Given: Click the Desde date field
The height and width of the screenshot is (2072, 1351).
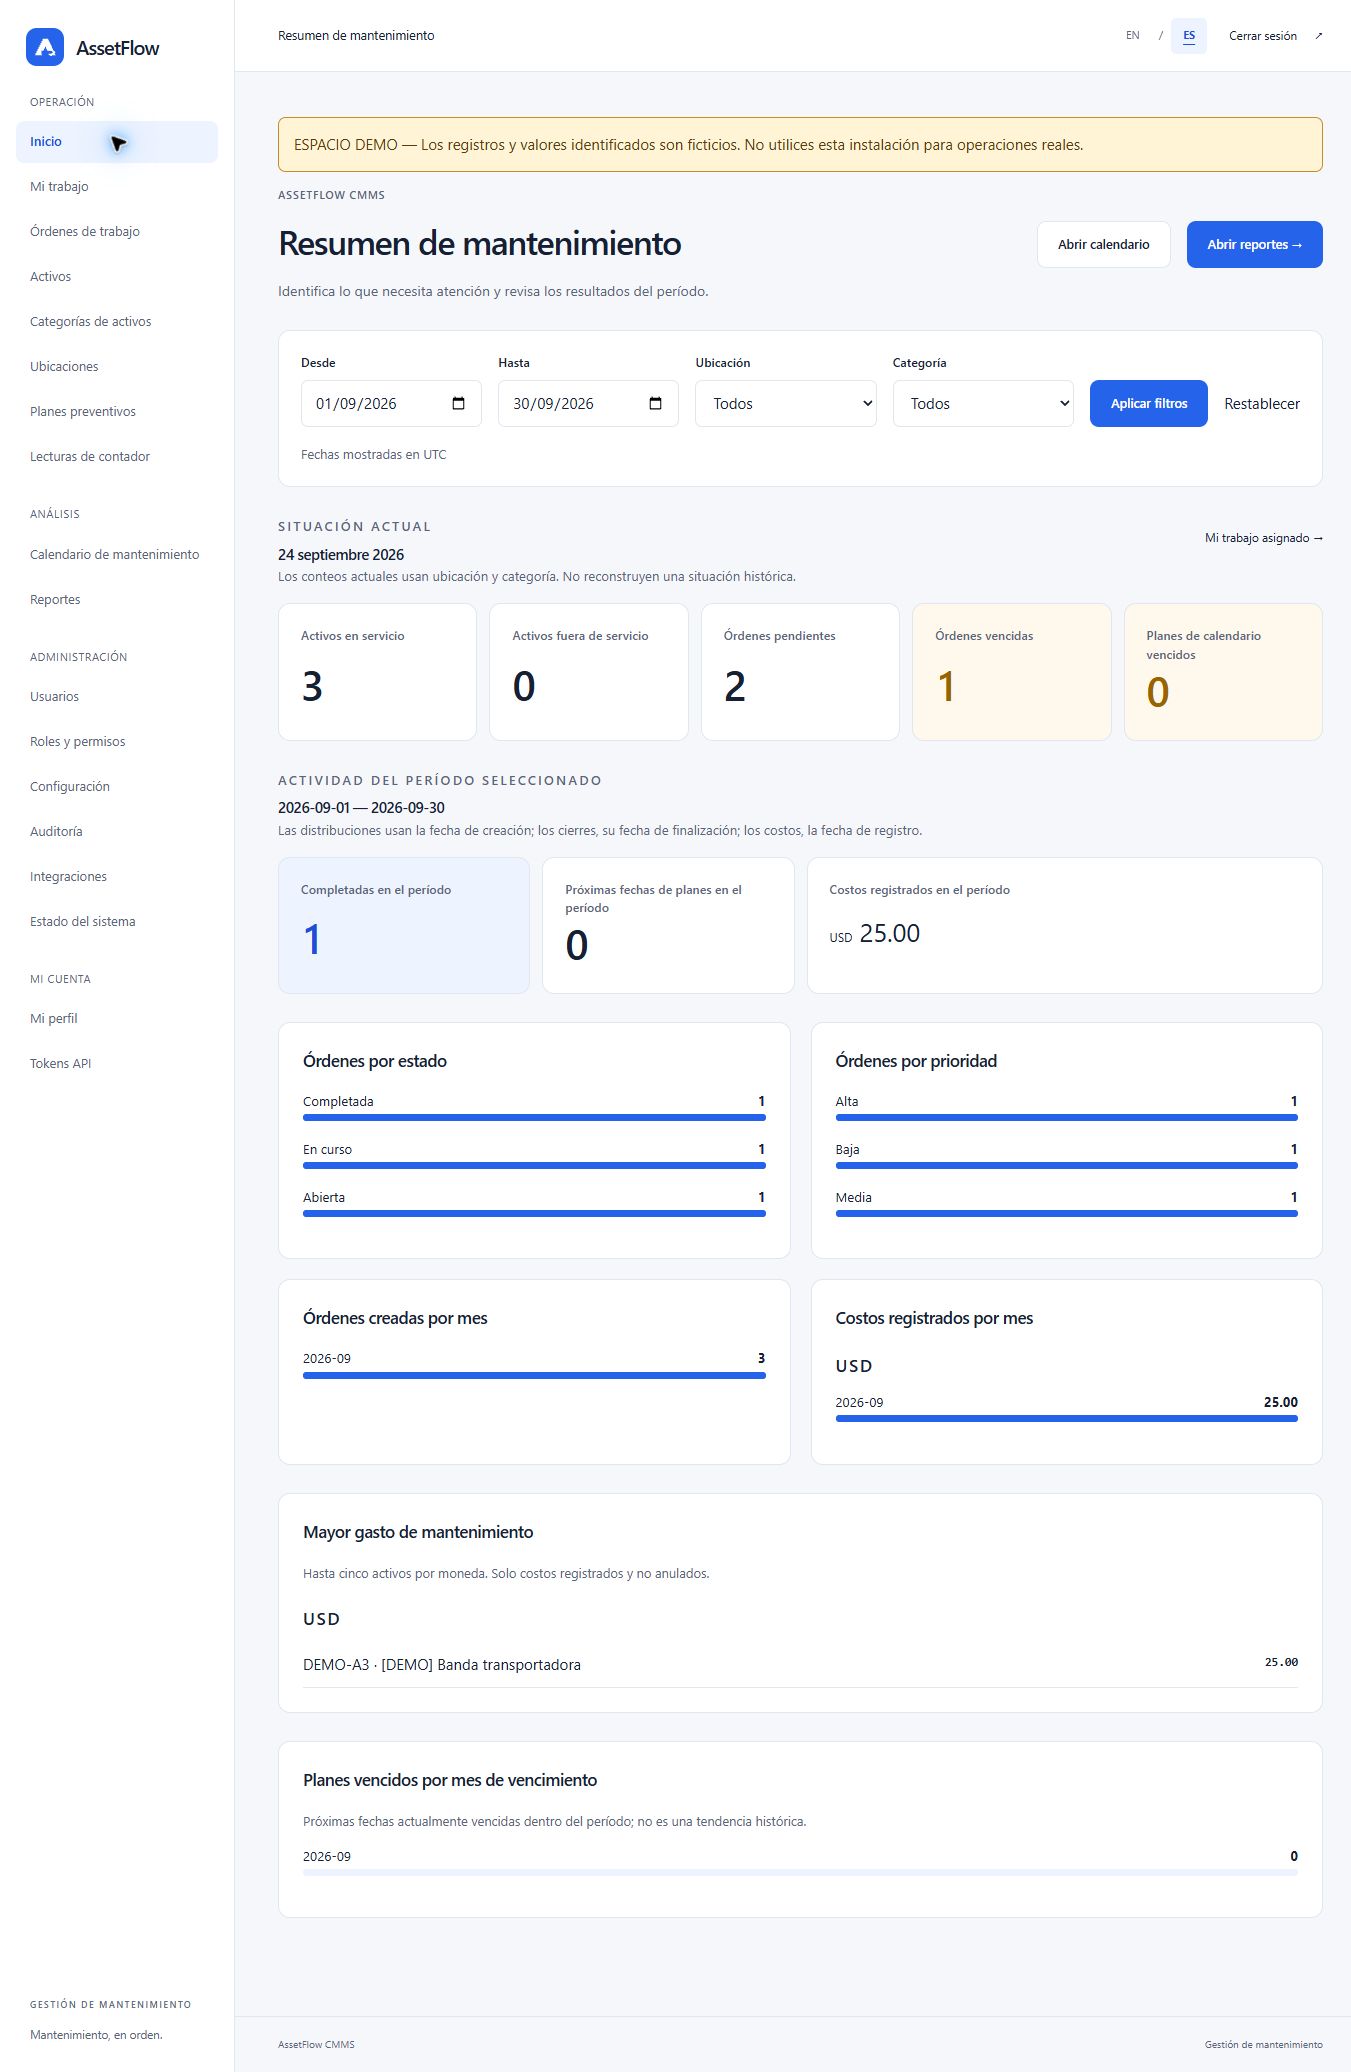Looking at the screenshot, I should tap(391, 404).
